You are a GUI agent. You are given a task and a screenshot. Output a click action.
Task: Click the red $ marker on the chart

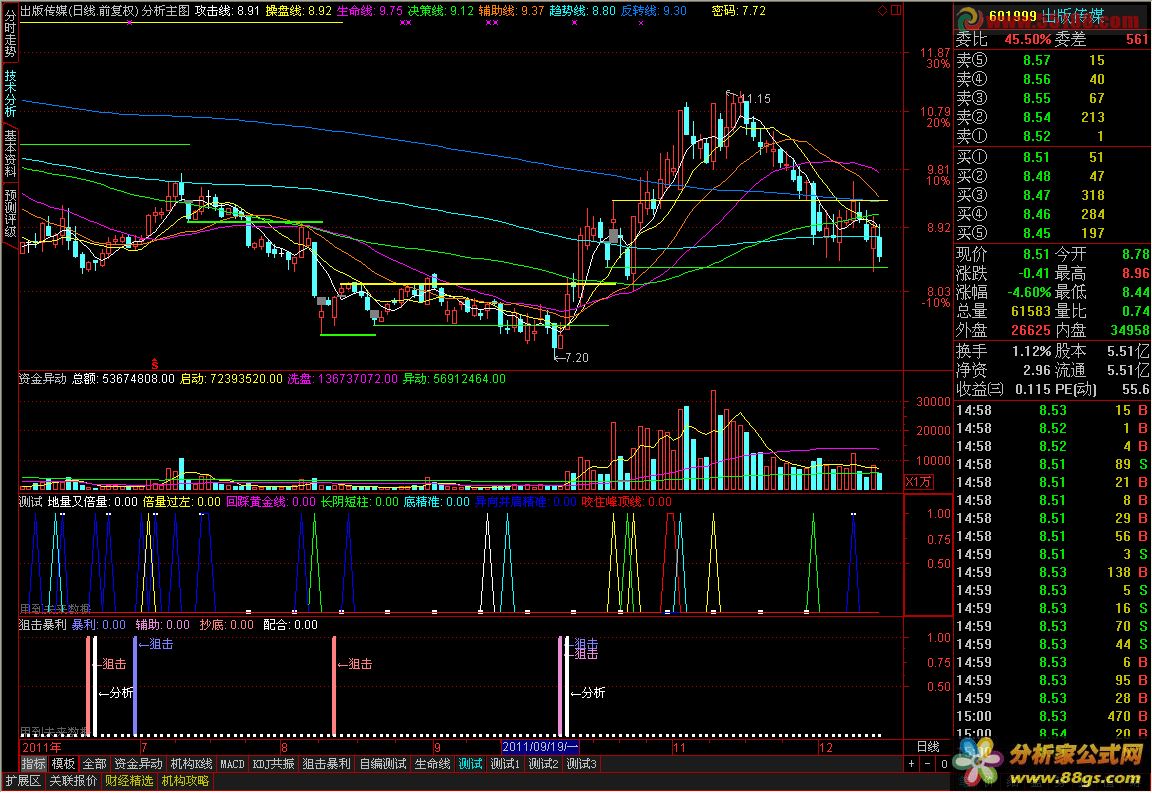pos(154,364)
